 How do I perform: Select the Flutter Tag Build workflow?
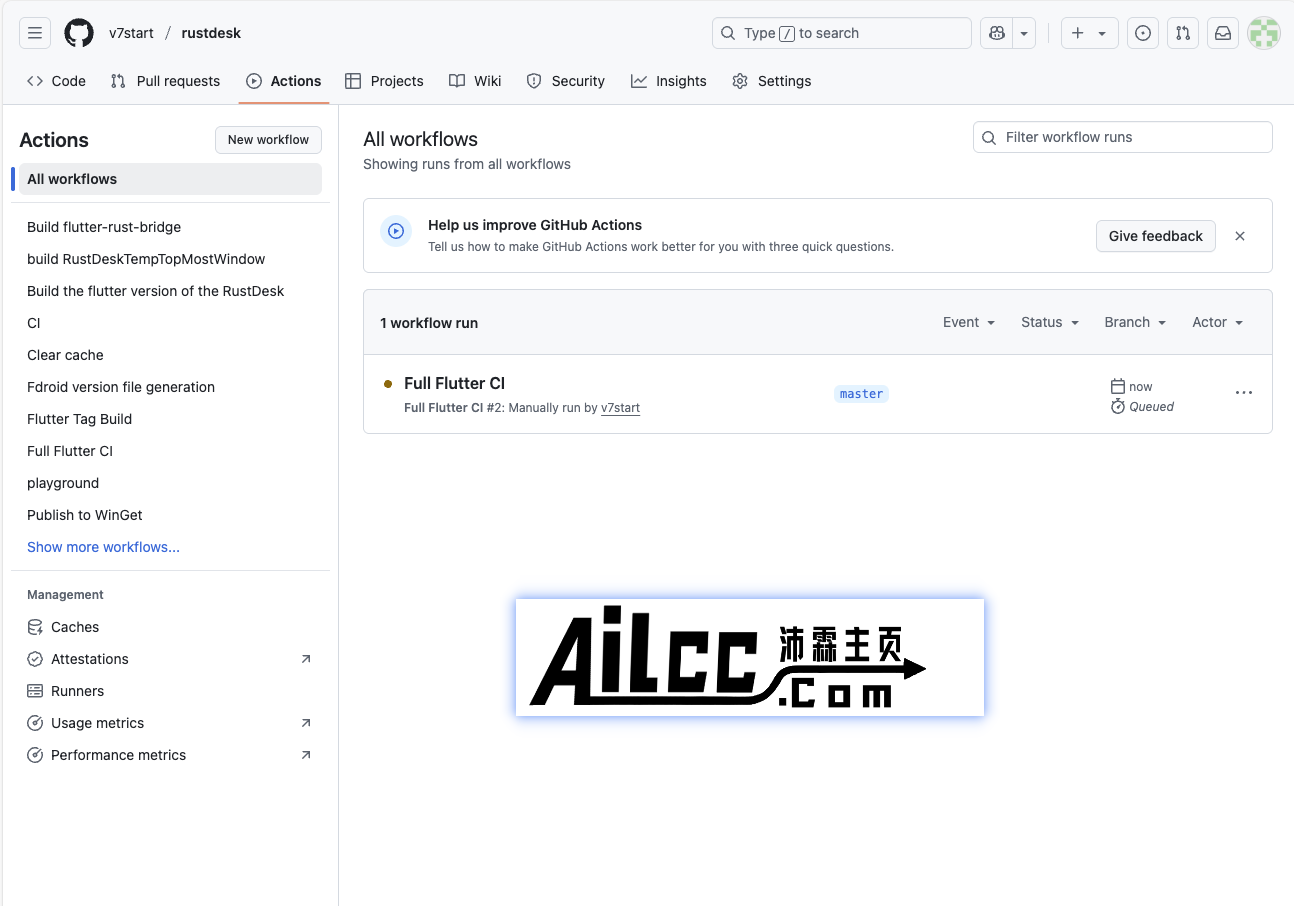tap(80, 419)
